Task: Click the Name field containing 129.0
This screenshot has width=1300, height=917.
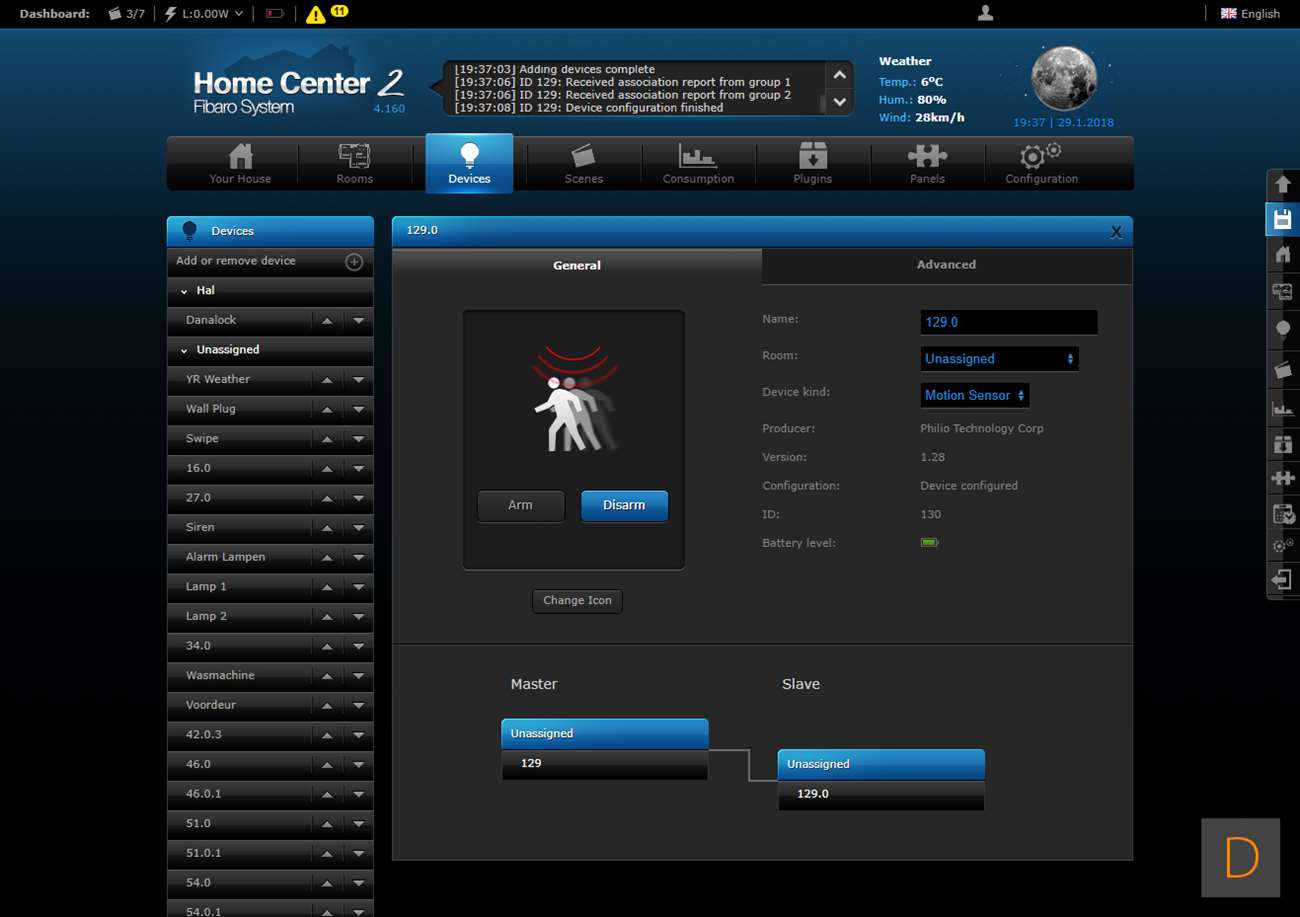Action: pyautogui.click(x=1009, y=322)
